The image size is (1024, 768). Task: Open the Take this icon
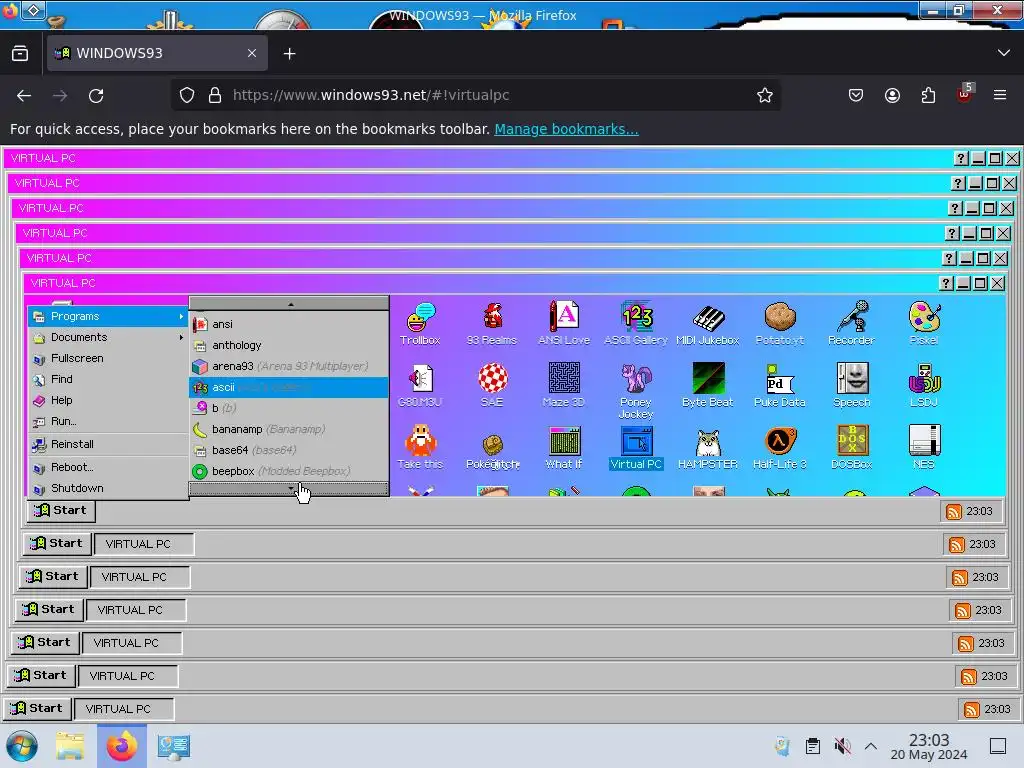(421, 447)
